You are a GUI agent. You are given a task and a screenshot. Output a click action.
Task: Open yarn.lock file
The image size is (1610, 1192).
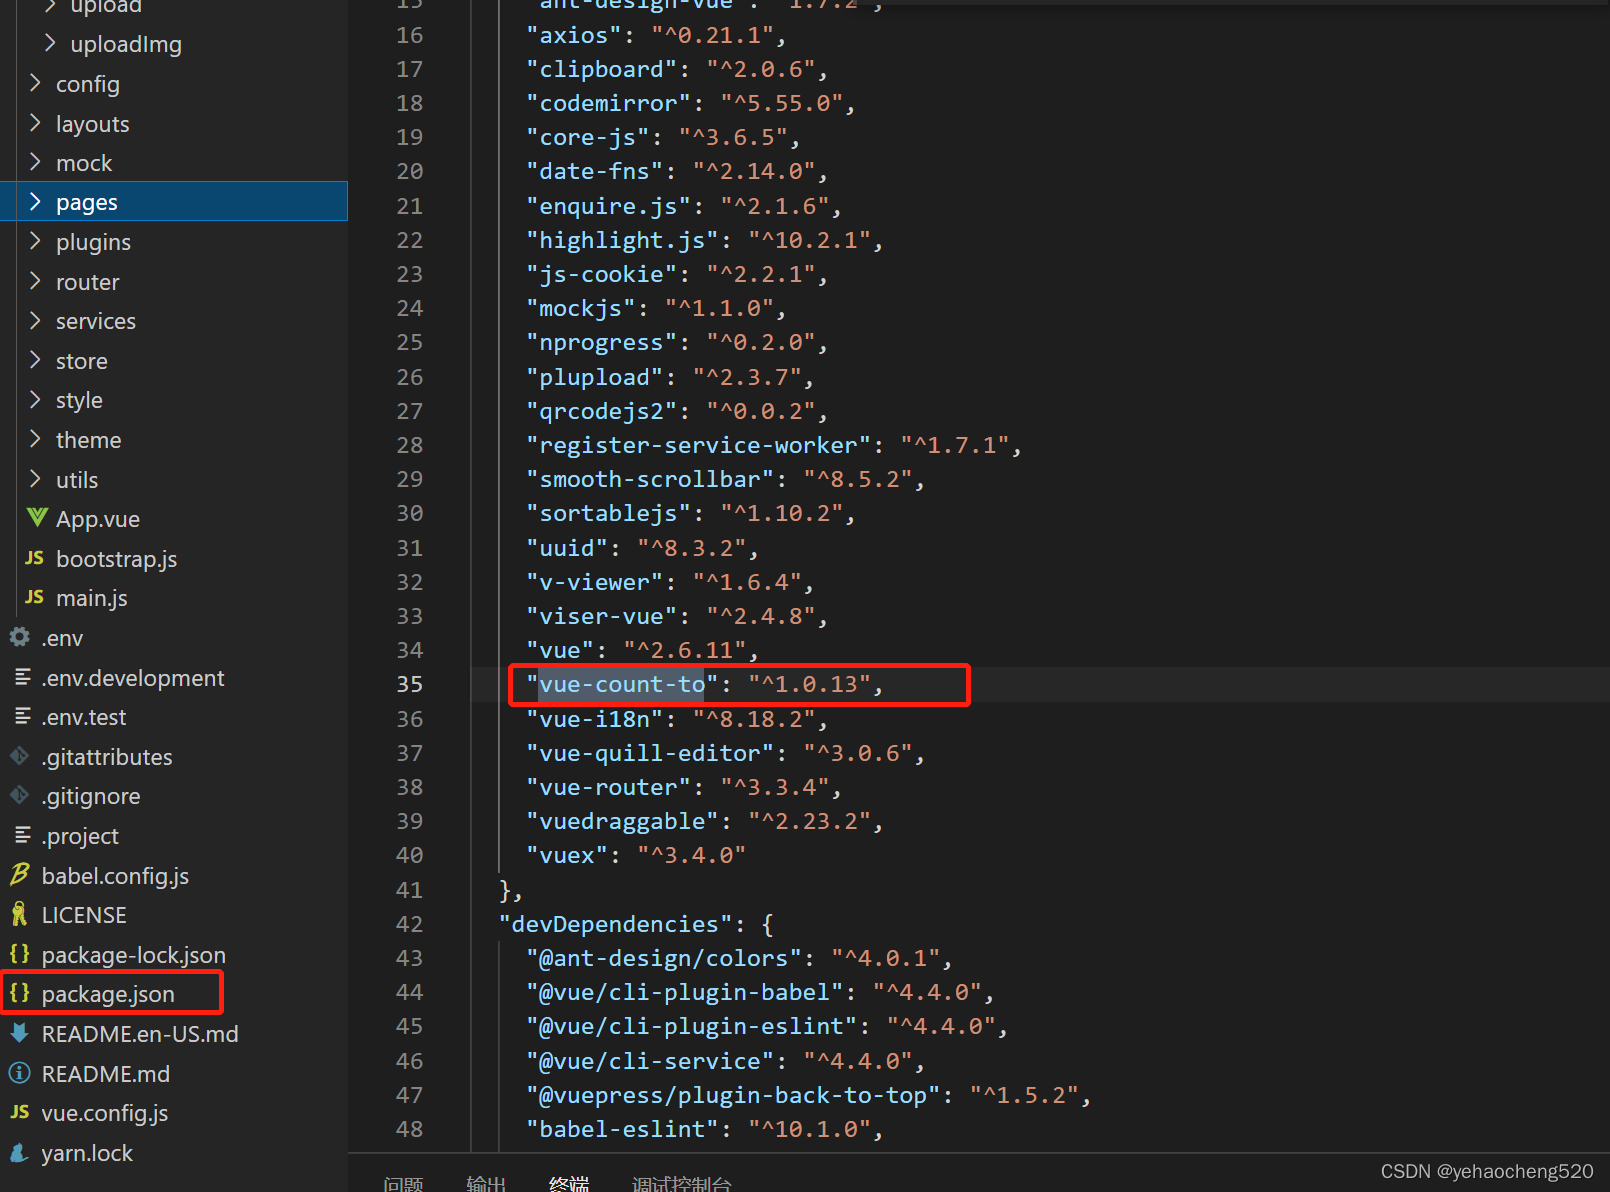coord(87,1153)
